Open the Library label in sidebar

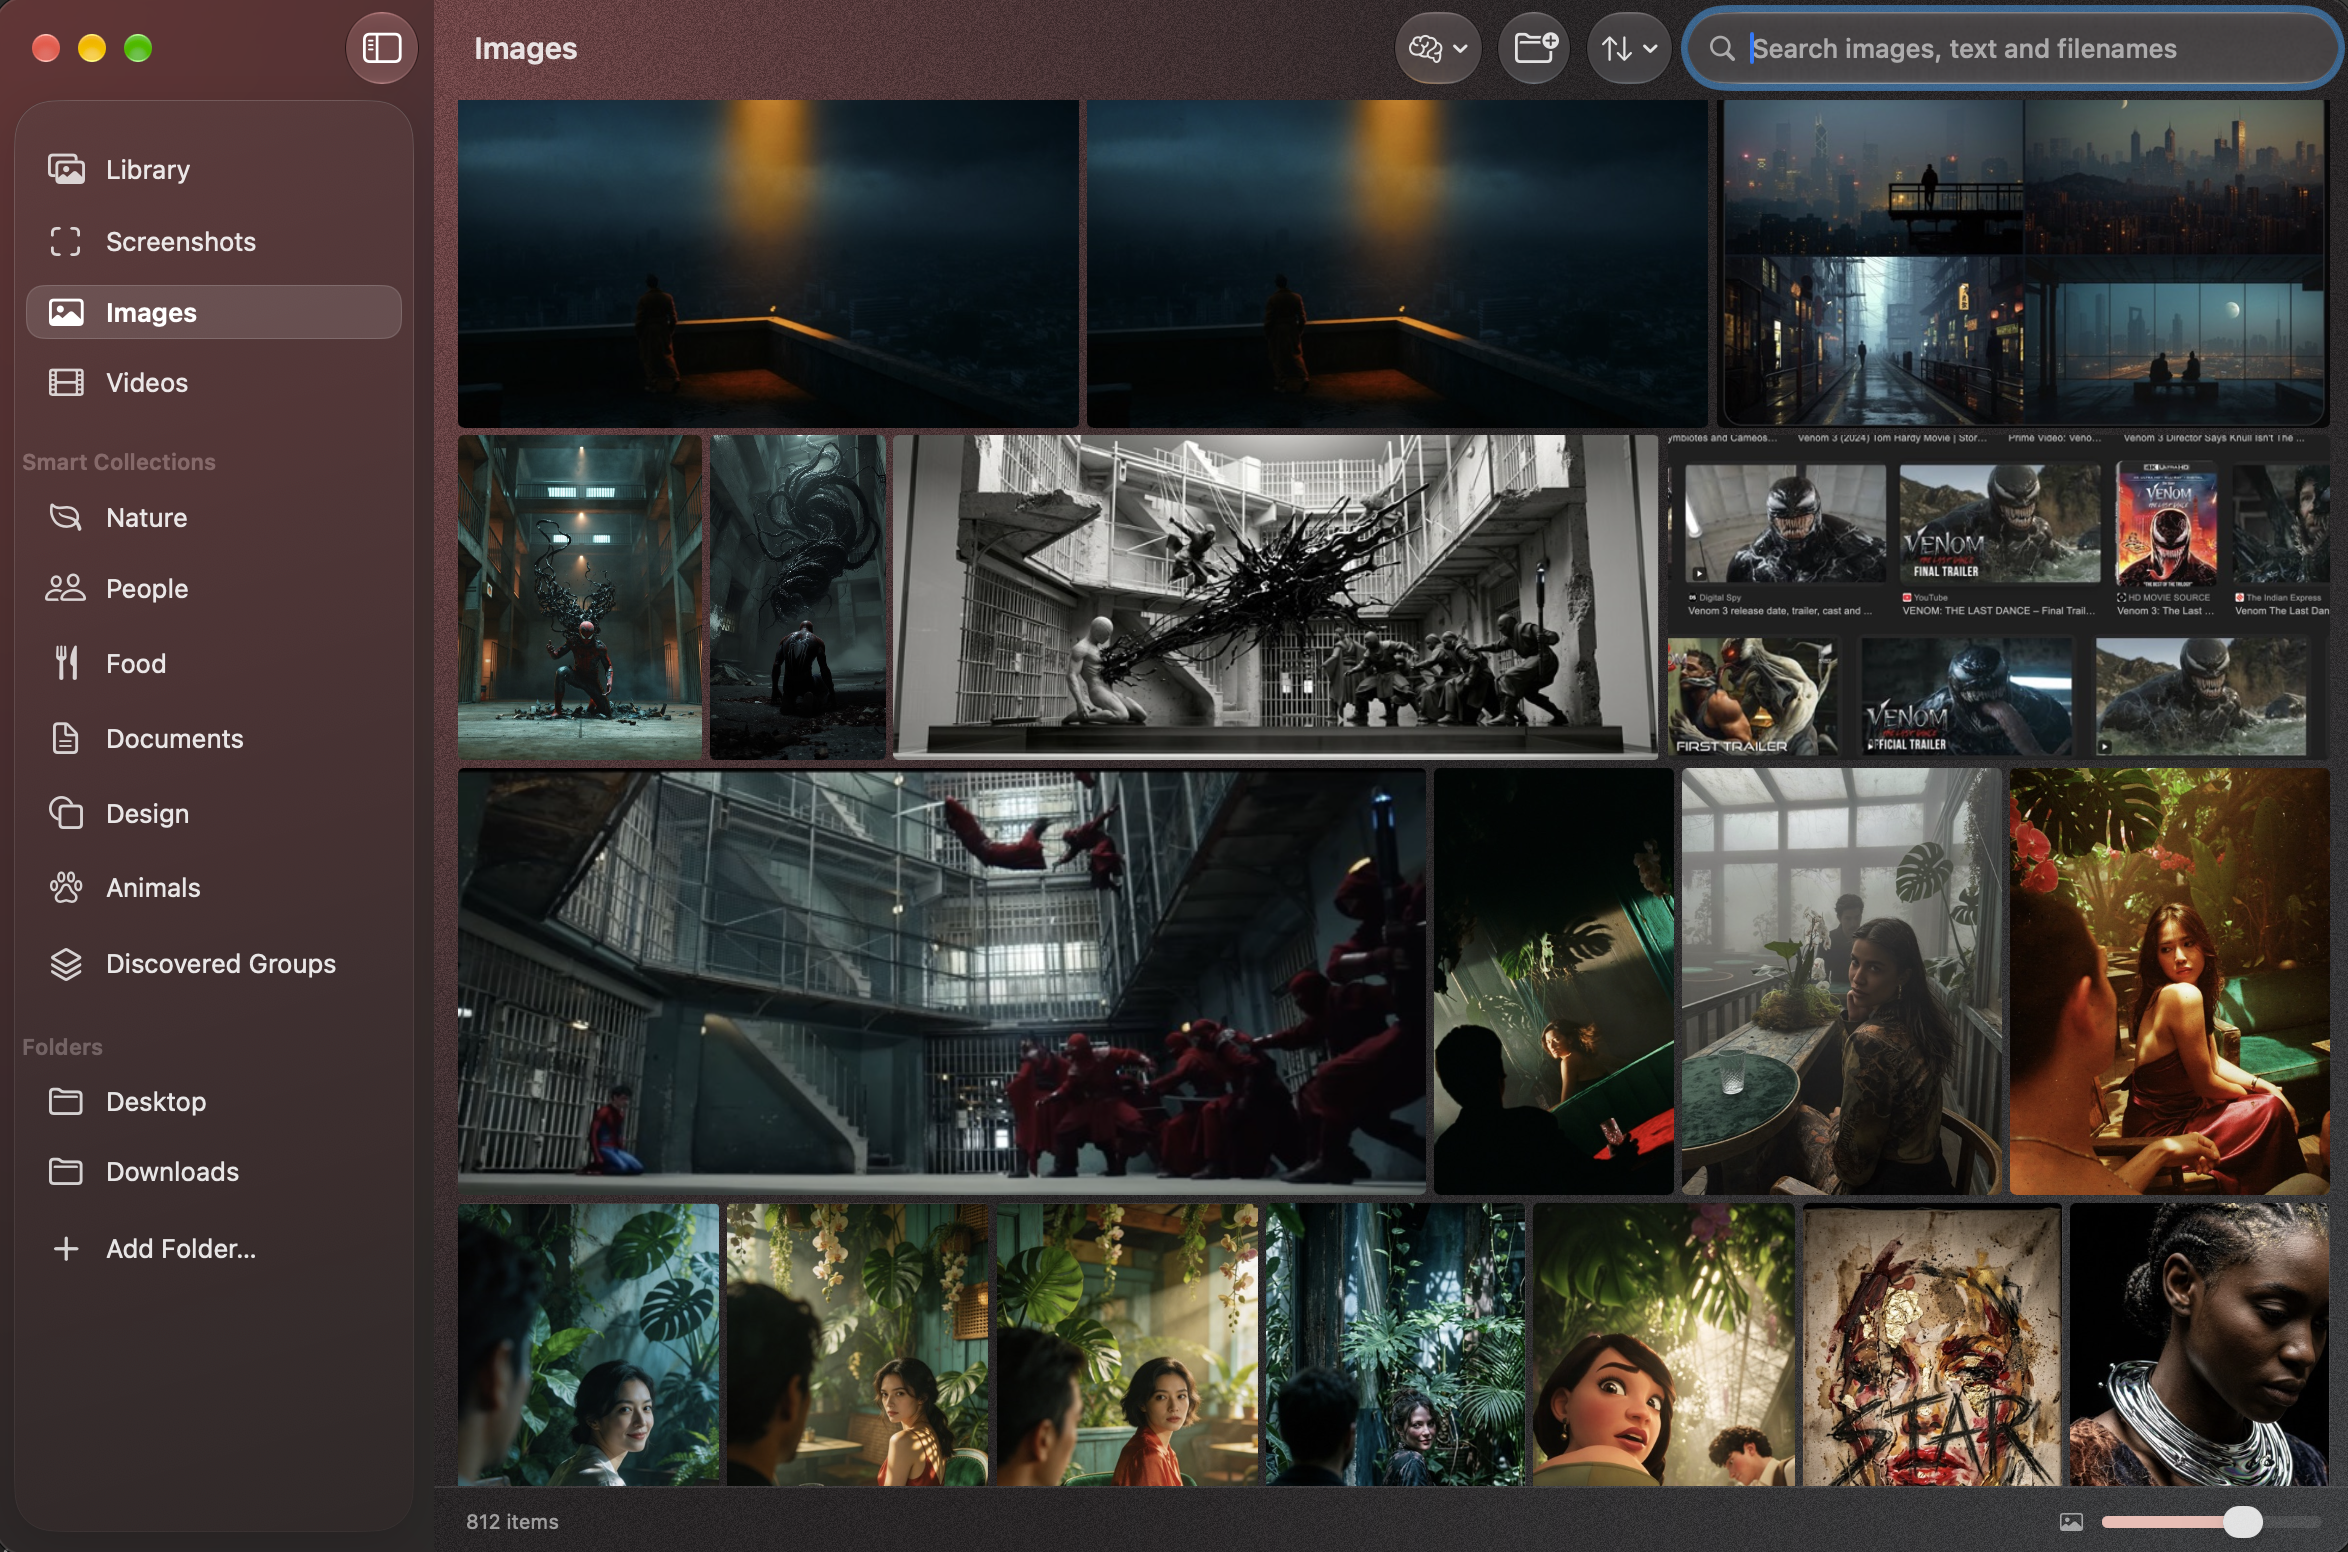pos(148,169)
